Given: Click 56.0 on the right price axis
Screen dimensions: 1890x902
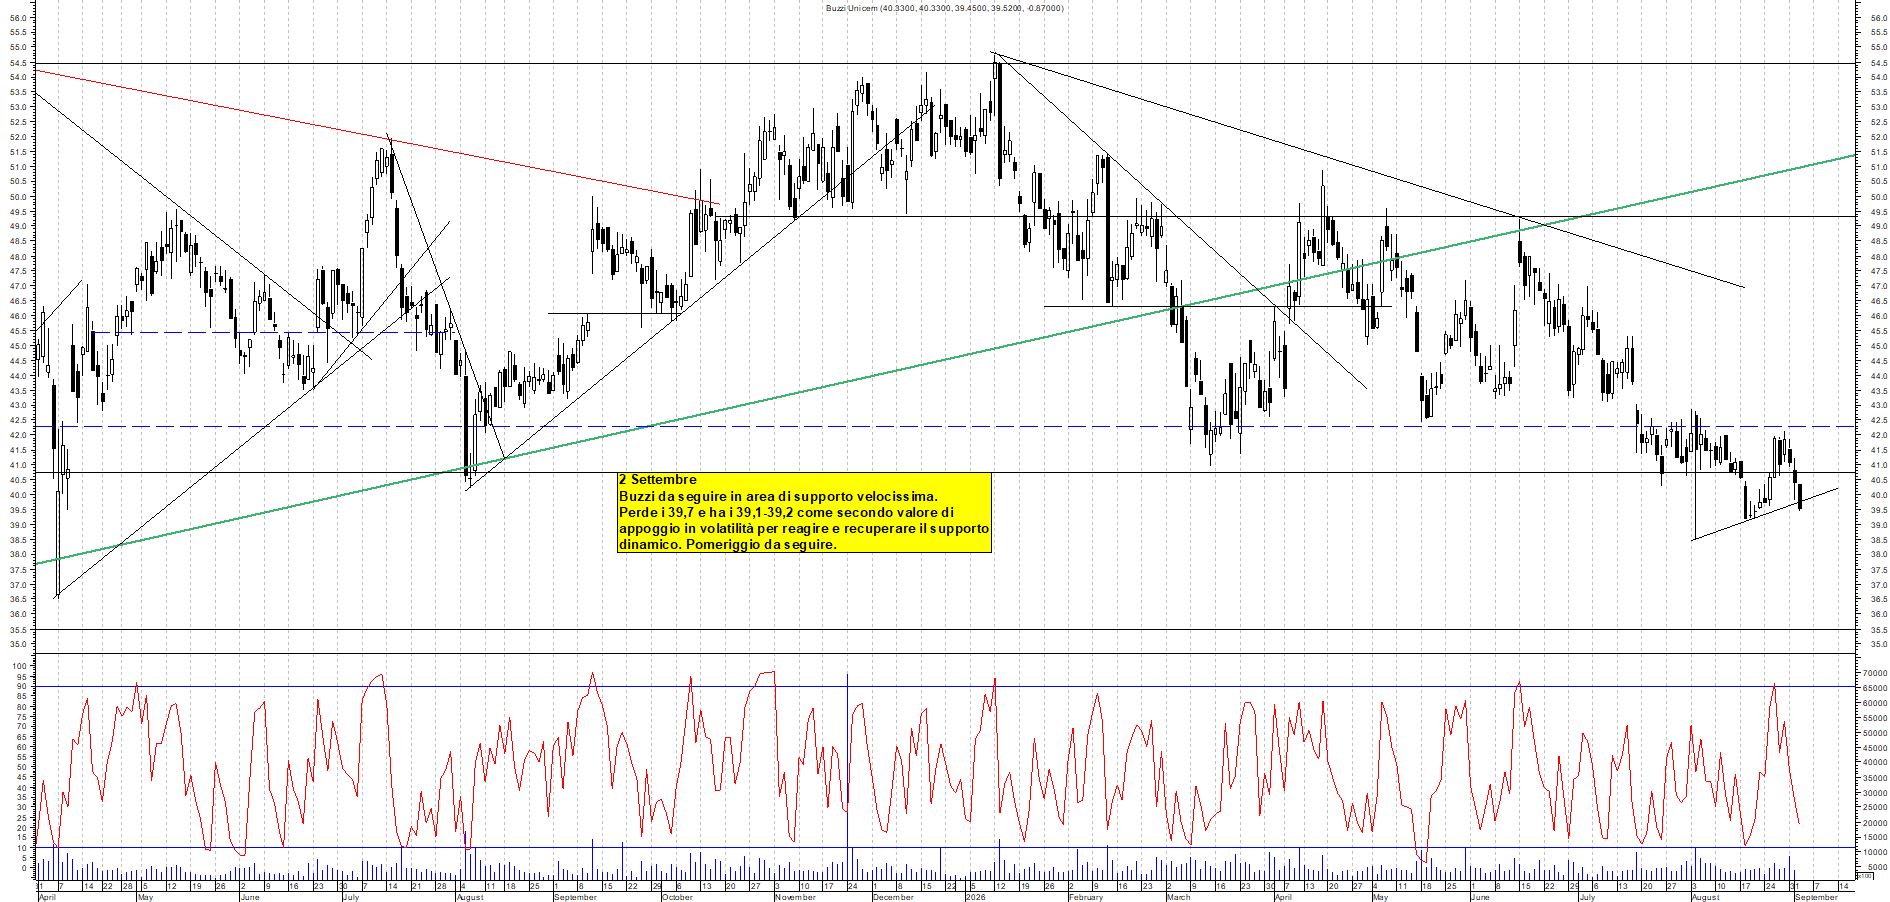Looking at the screenshot, I should (x=1878, y=18).
